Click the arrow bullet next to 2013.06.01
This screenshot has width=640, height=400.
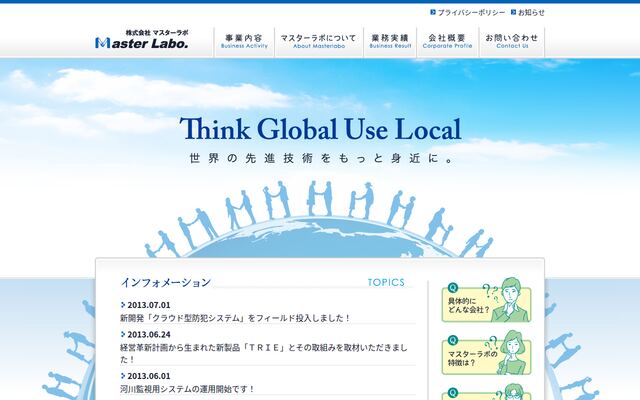(123, 376)
